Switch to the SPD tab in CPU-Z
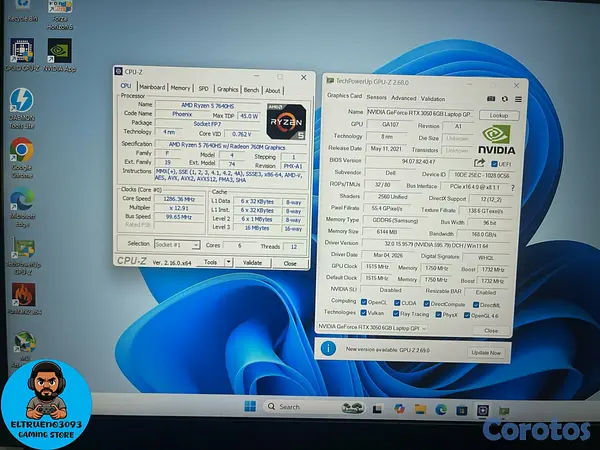600x450 pixels. [204, 88]
